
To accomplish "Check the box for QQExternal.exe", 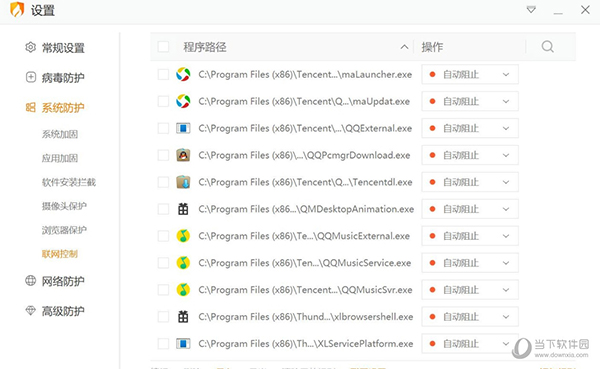I will (163, 128).
